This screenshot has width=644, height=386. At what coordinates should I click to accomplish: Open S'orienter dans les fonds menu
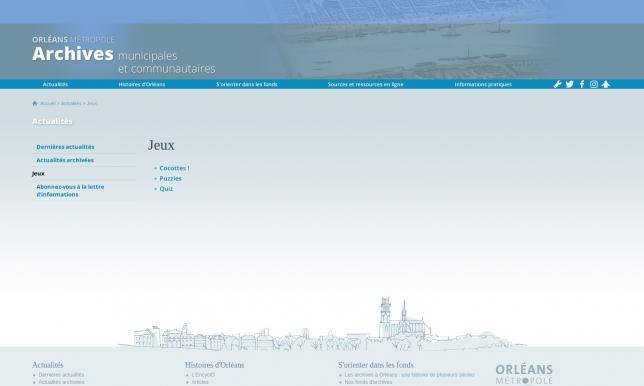(x=247, y=85)
